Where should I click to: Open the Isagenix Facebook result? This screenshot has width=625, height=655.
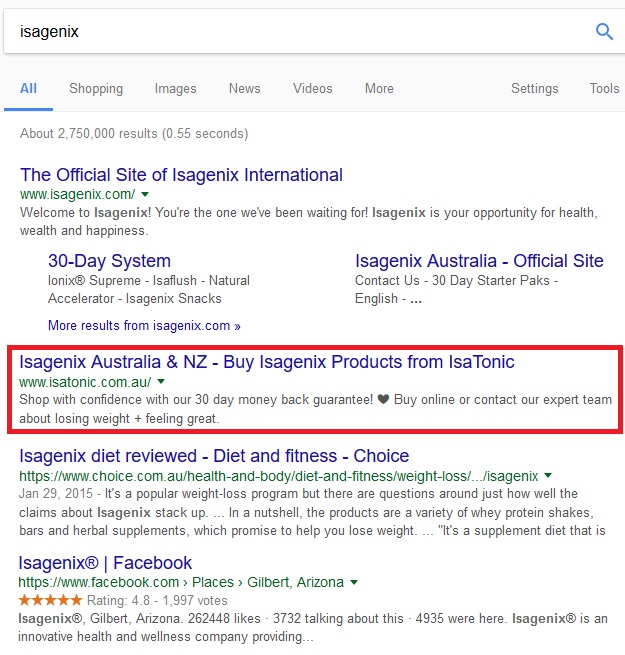coord(105,563)
